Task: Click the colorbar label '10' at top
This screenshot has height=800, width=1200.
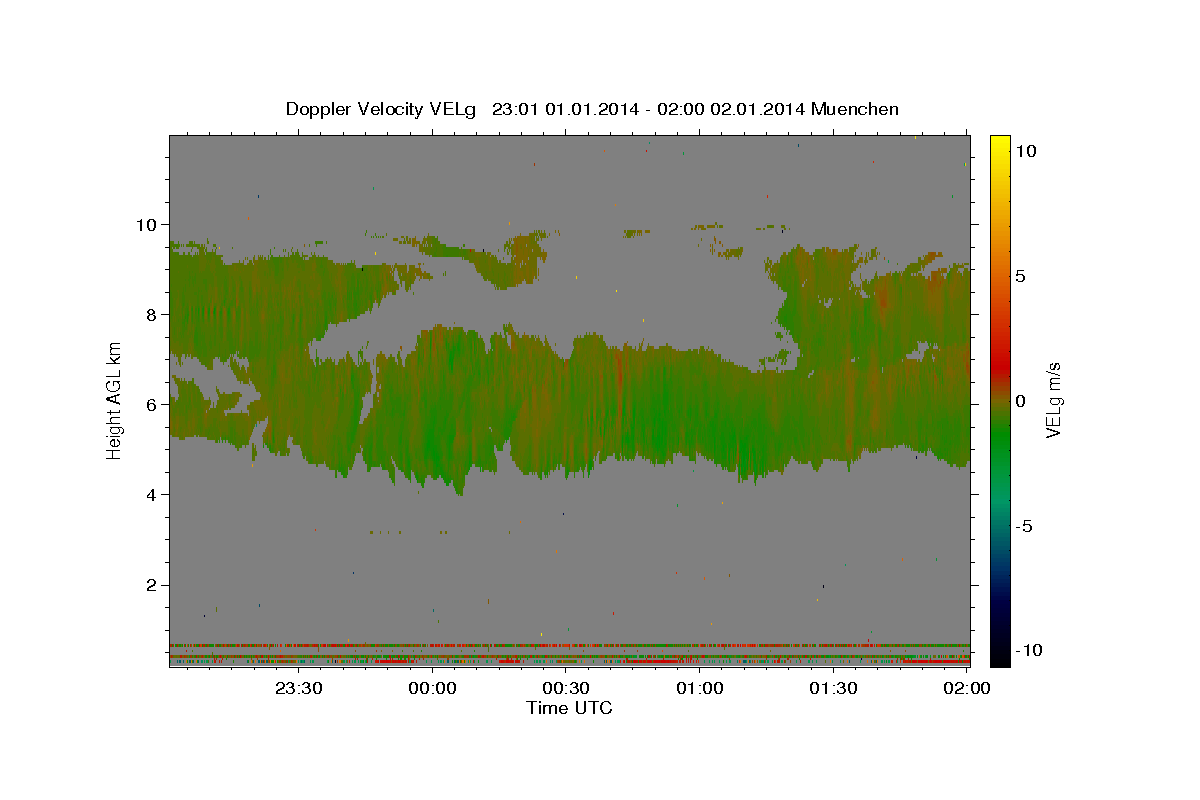Action: 1025,150
